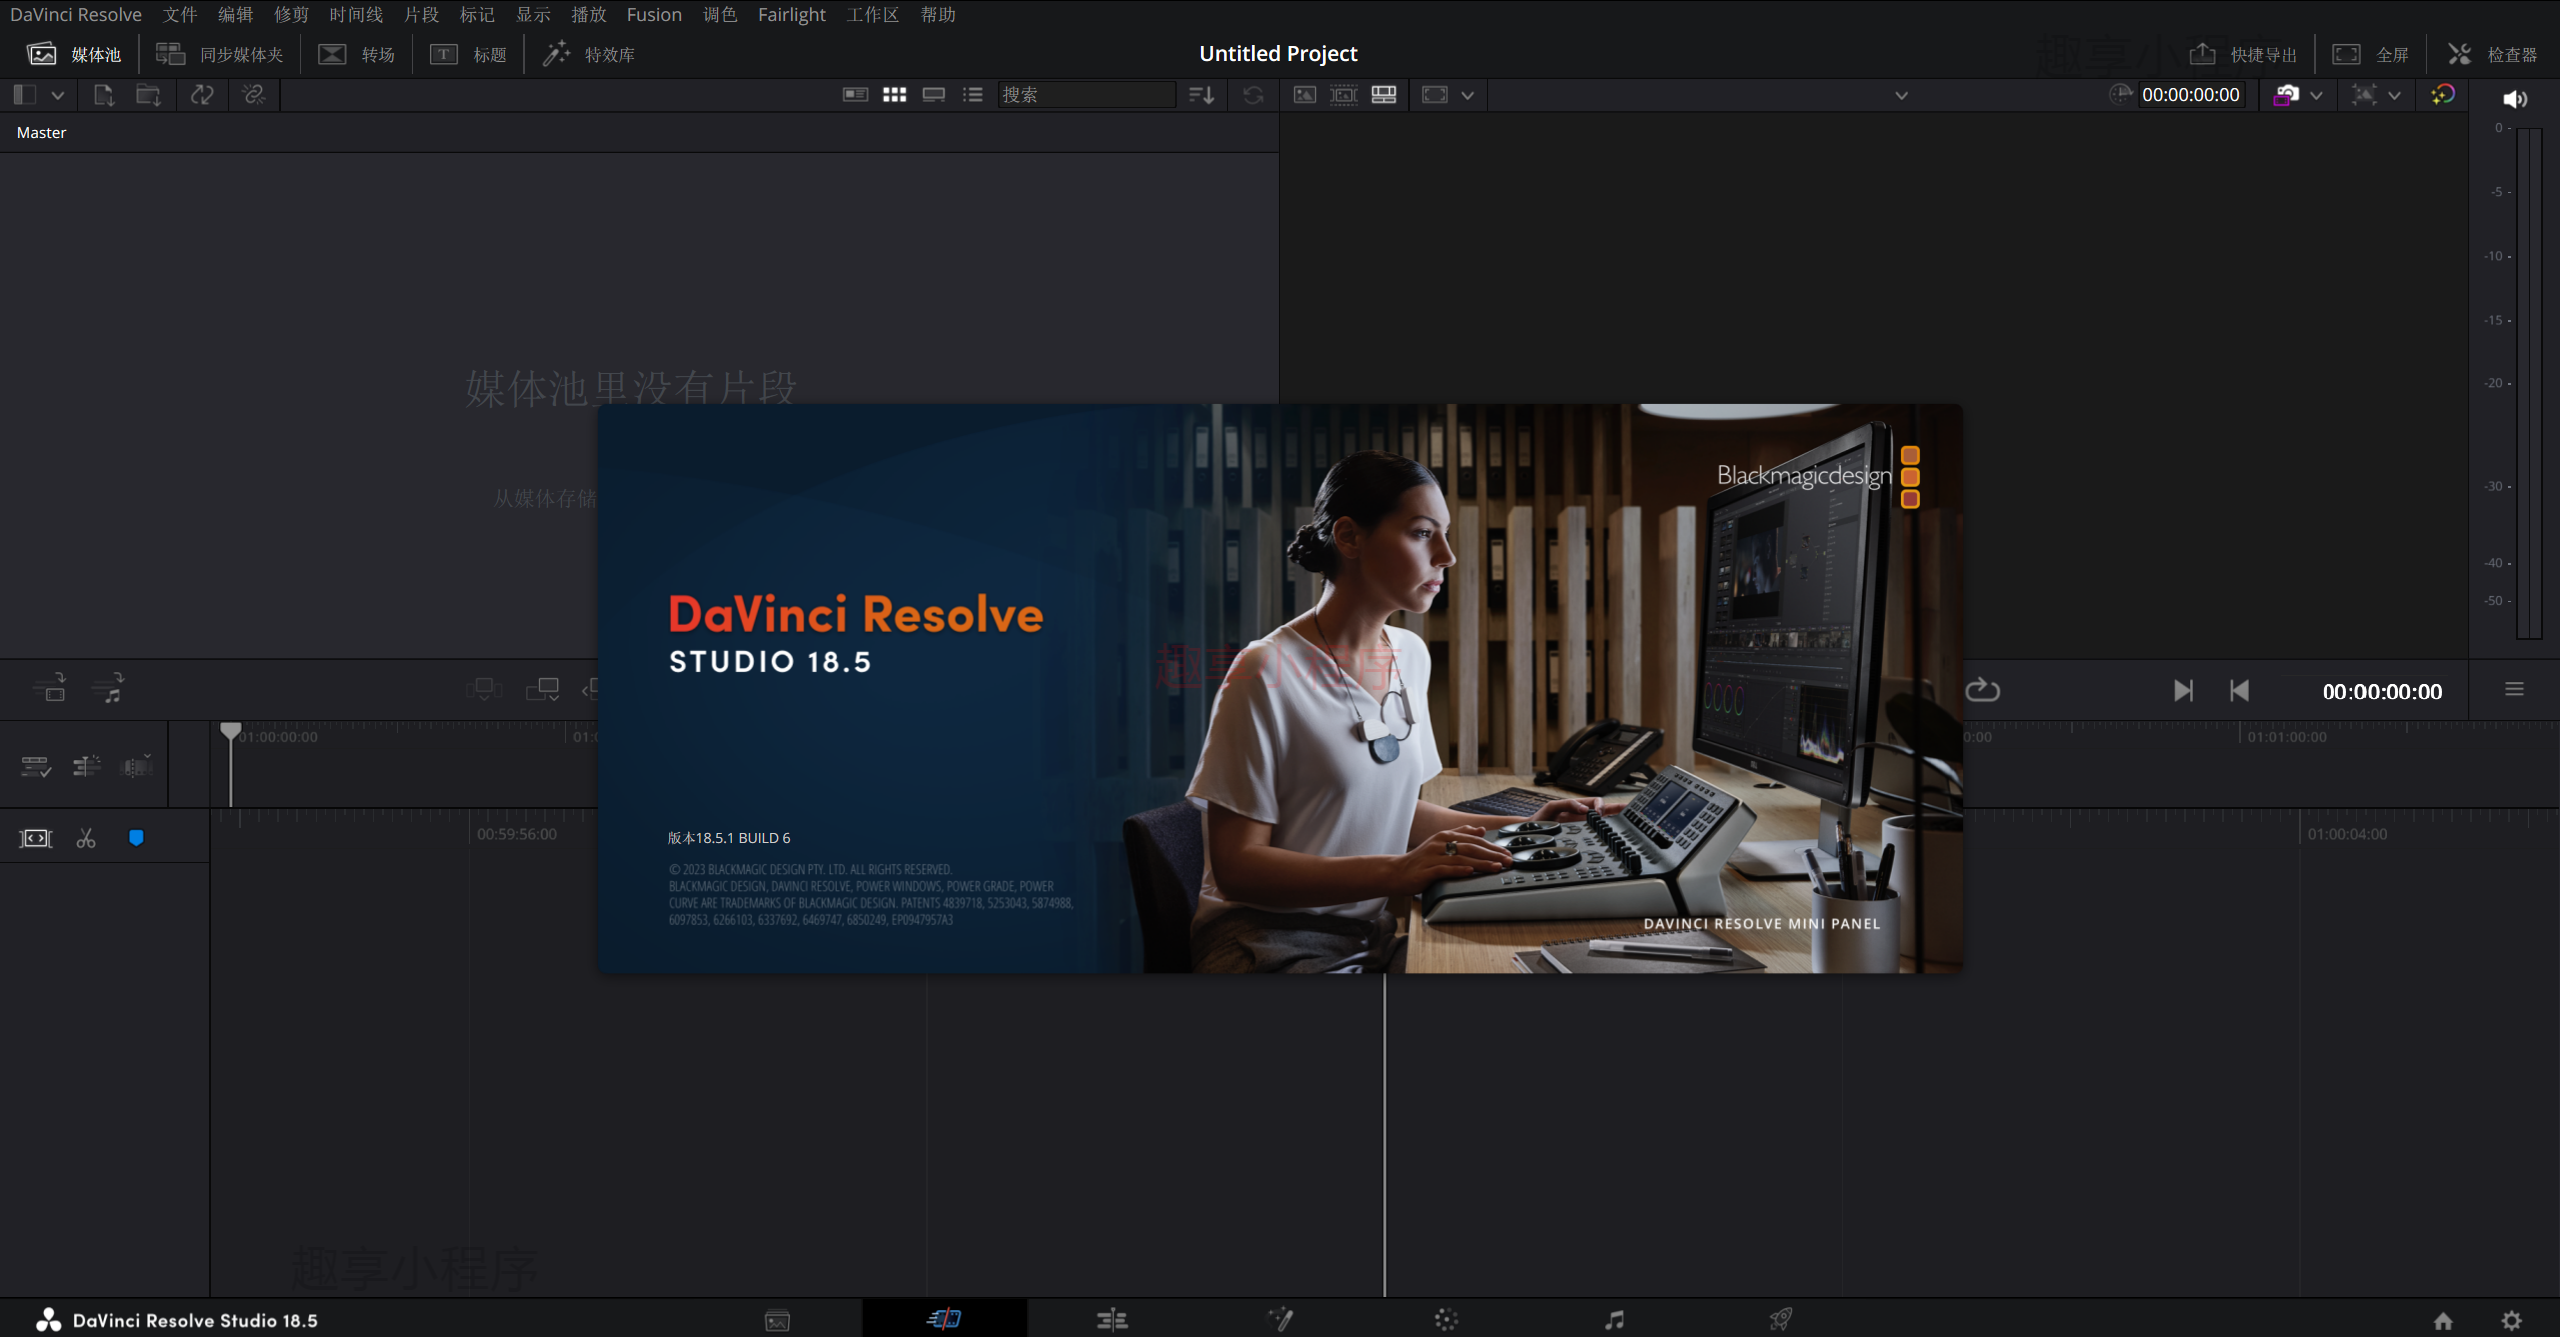This screenshot has width=2560, height=1337.
Task: Open the media pool sort options
Action: (1201, 95)
